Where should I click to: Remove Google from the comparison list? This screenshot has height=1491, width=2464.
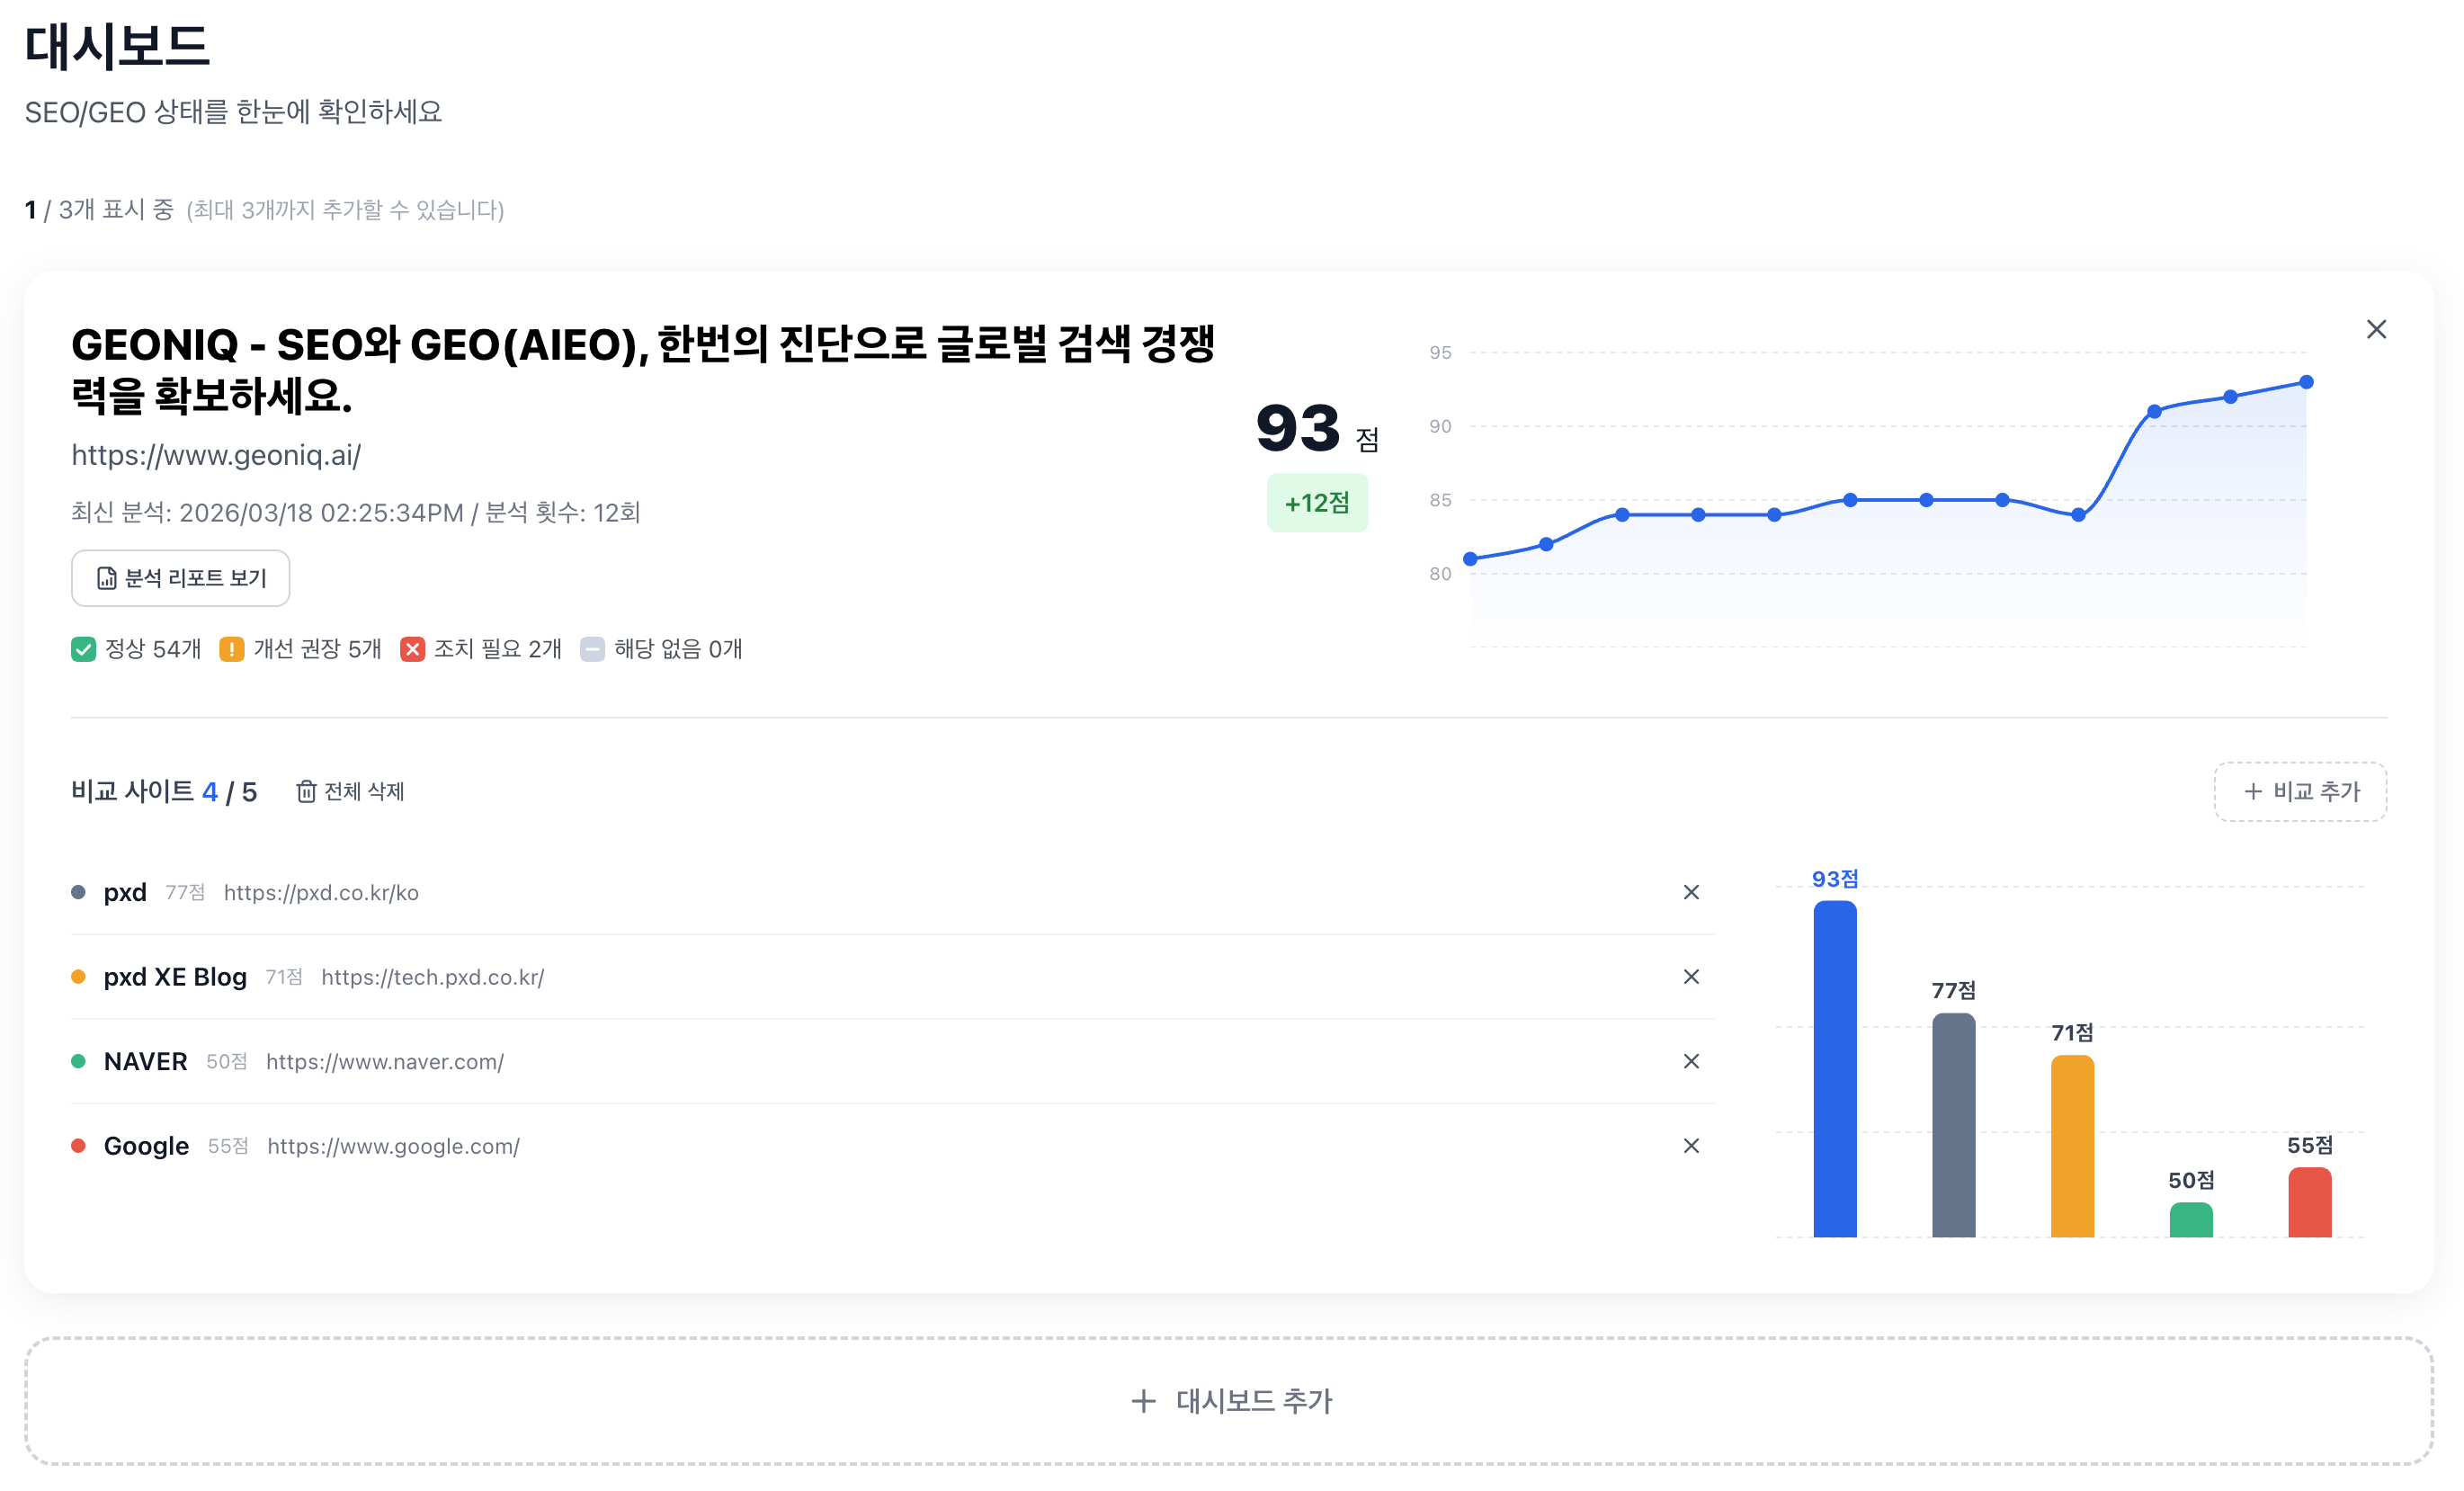pyautogui.click(x=1690, y=1146)
